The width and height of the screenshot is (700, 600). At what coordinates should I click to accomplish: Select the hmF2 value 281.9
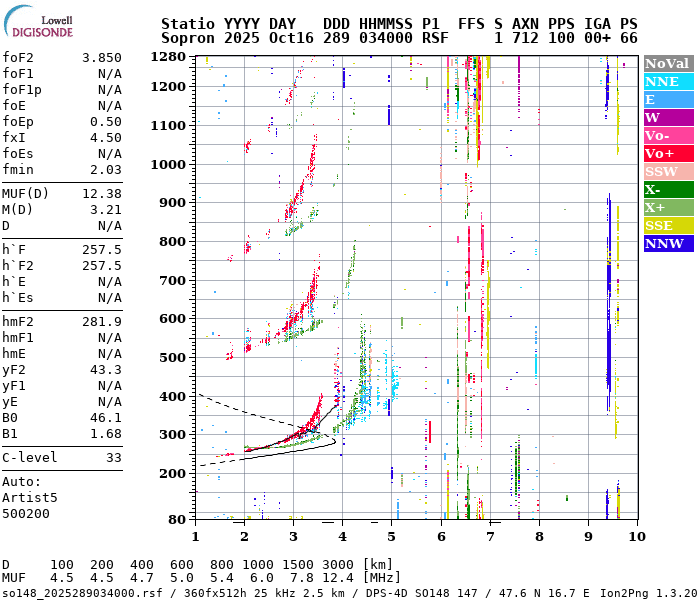pos(101,322)
